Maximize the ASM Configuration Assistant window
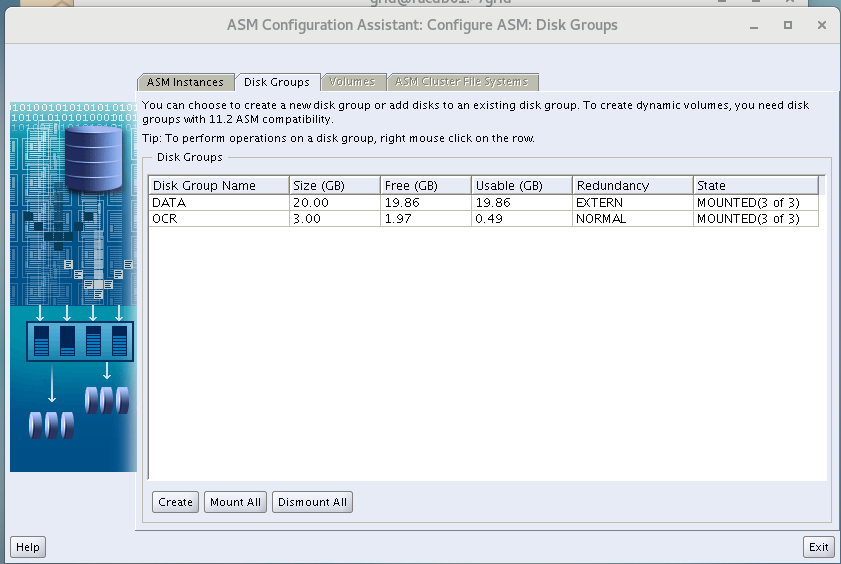This screenshot has width=841, height=564. (788, 25)
